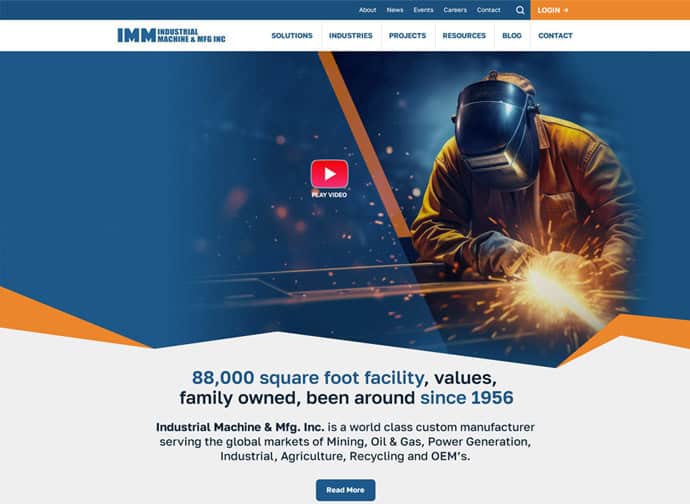Open the Industries navigation menu
Screen dimensions: 690x504
click(x=350, y=36)
